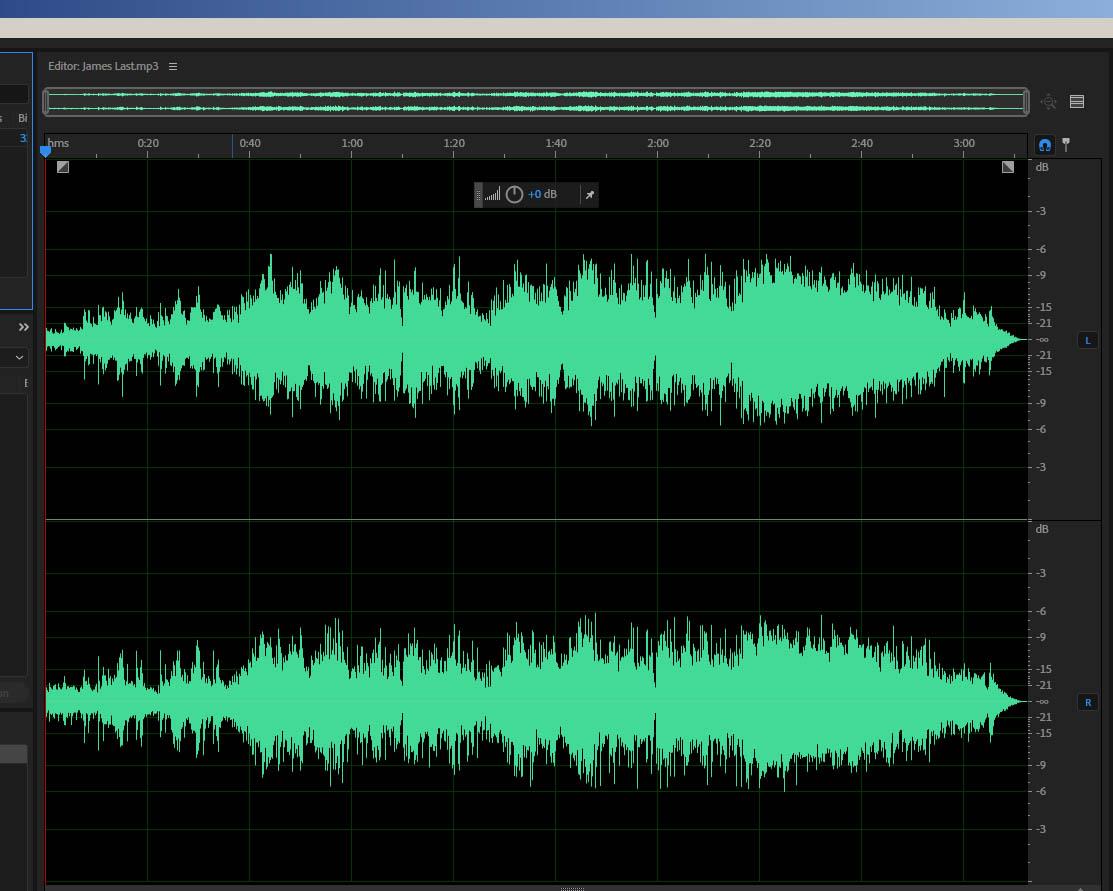Click timeline ruler at 2:20
1113x891 pixels.
[760, 143]
